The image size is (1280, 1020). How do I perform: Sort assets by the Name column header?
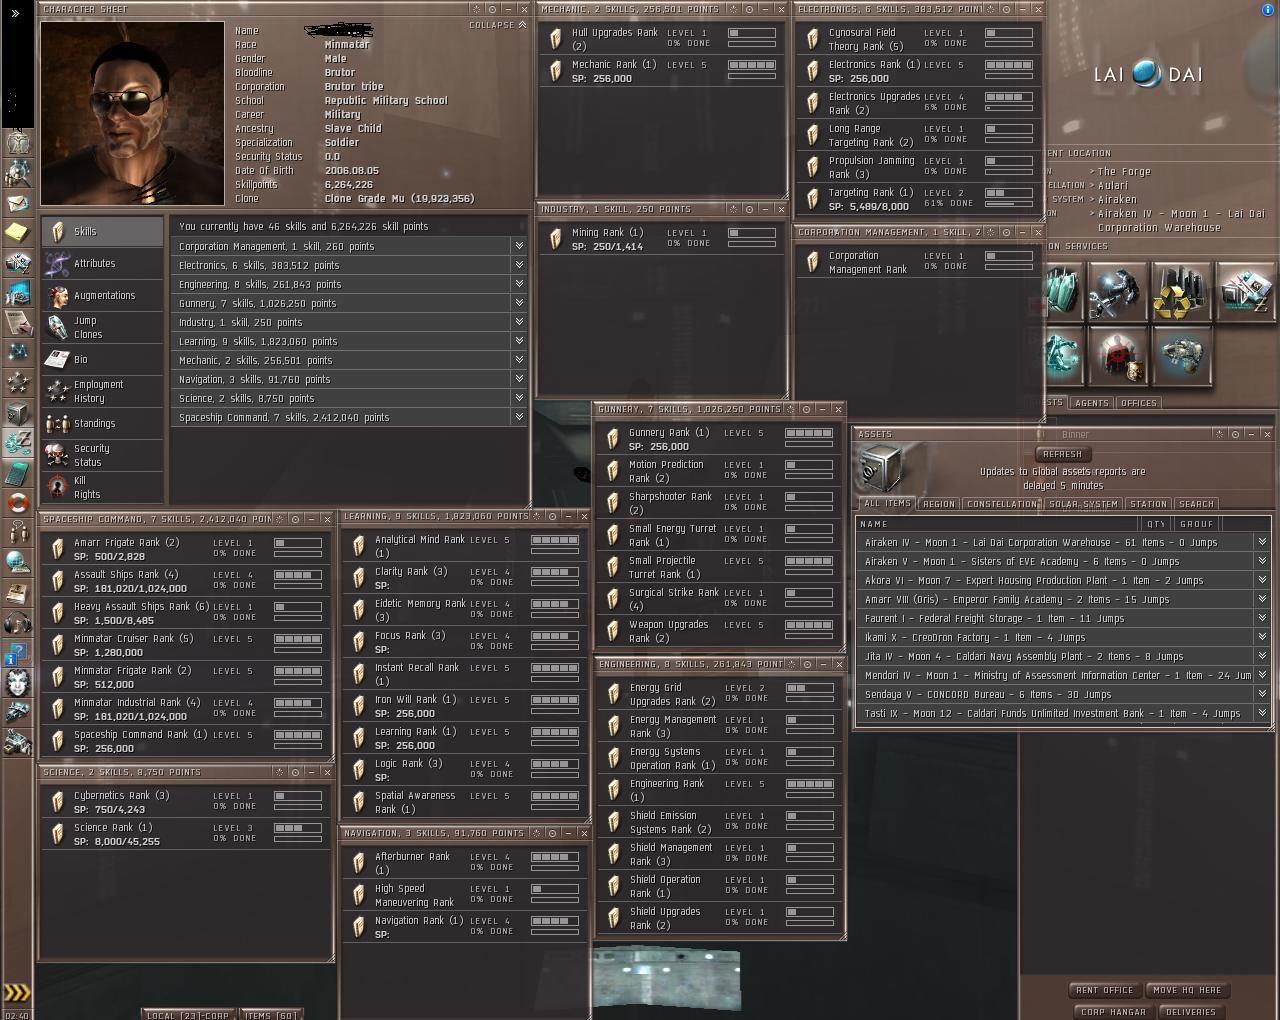[998, 524]
